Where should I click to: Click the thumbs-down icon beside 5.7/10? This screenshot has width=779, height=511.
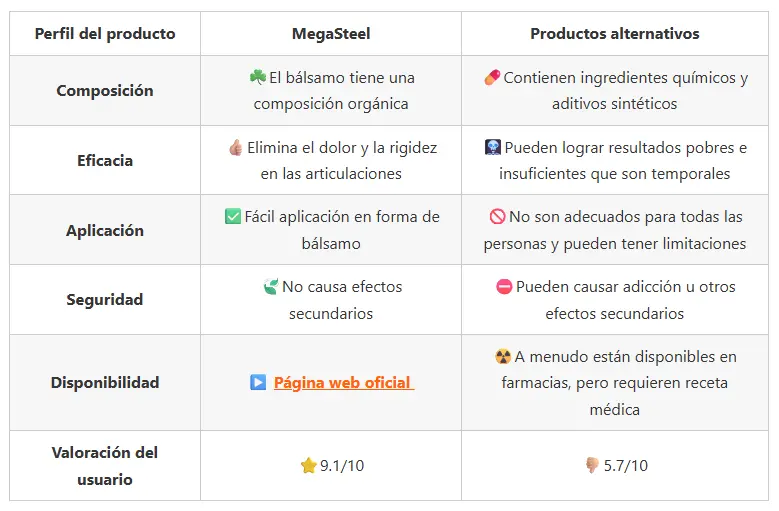(591, 465)
